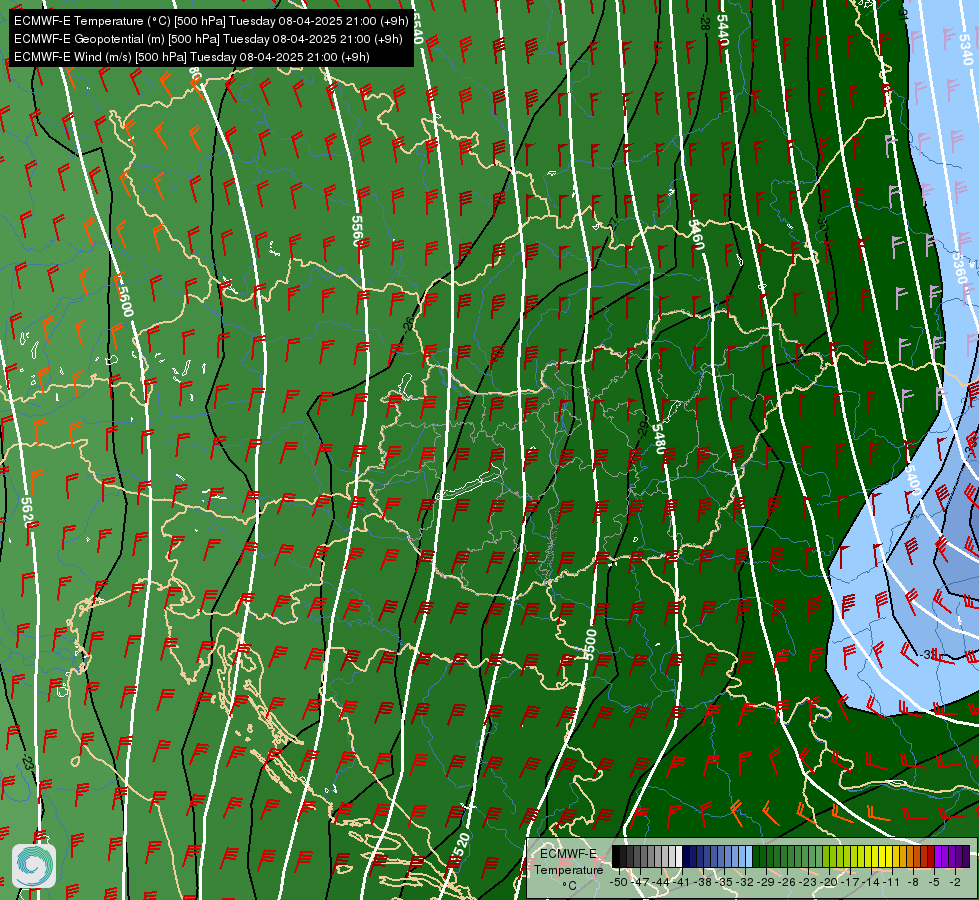The height and width of the screenshot is (900, 979).
Task: Click the 5620 geopotential contour label
Action: pos(29,513)
